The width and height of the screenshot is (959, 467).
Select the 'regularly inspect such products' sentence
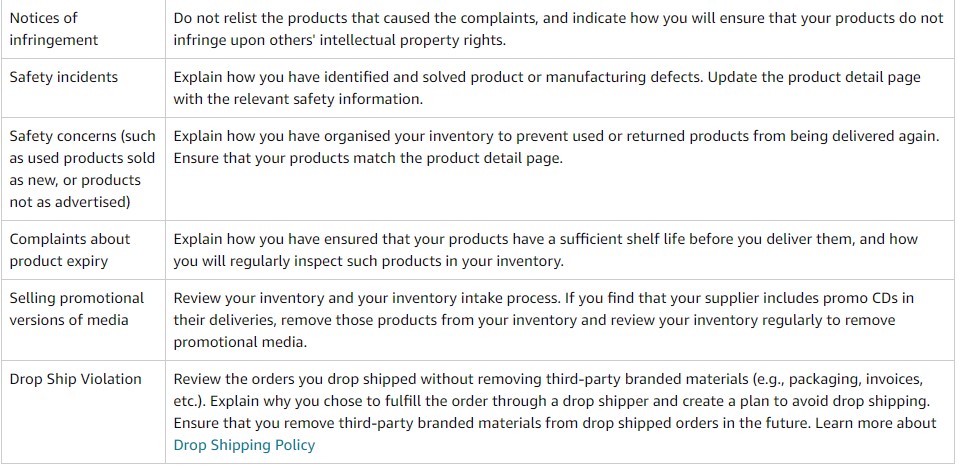(368, 261)
